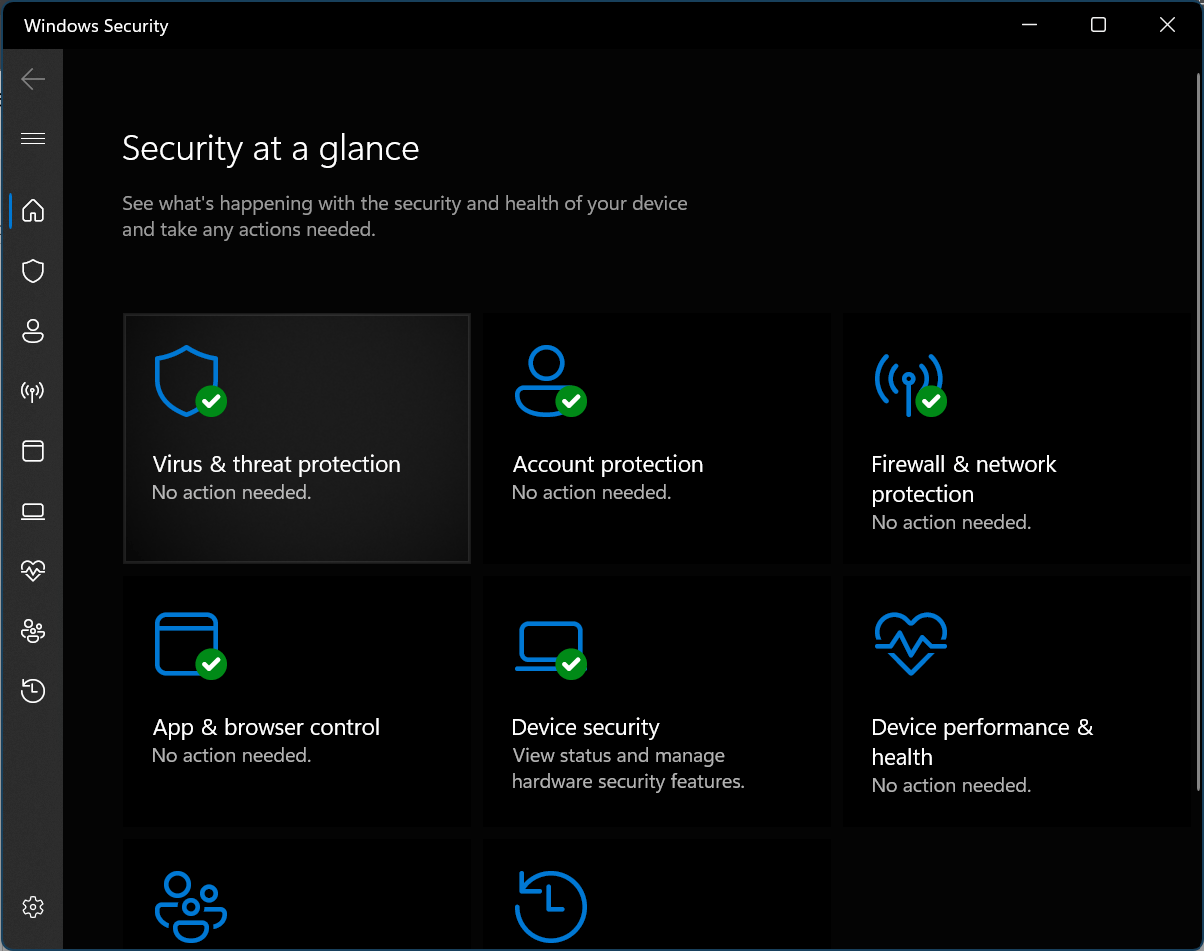Viewport: 1204px width, 951px height.
Task: Select Device performance & health heart sidebar icon
Action: point(33,571)
